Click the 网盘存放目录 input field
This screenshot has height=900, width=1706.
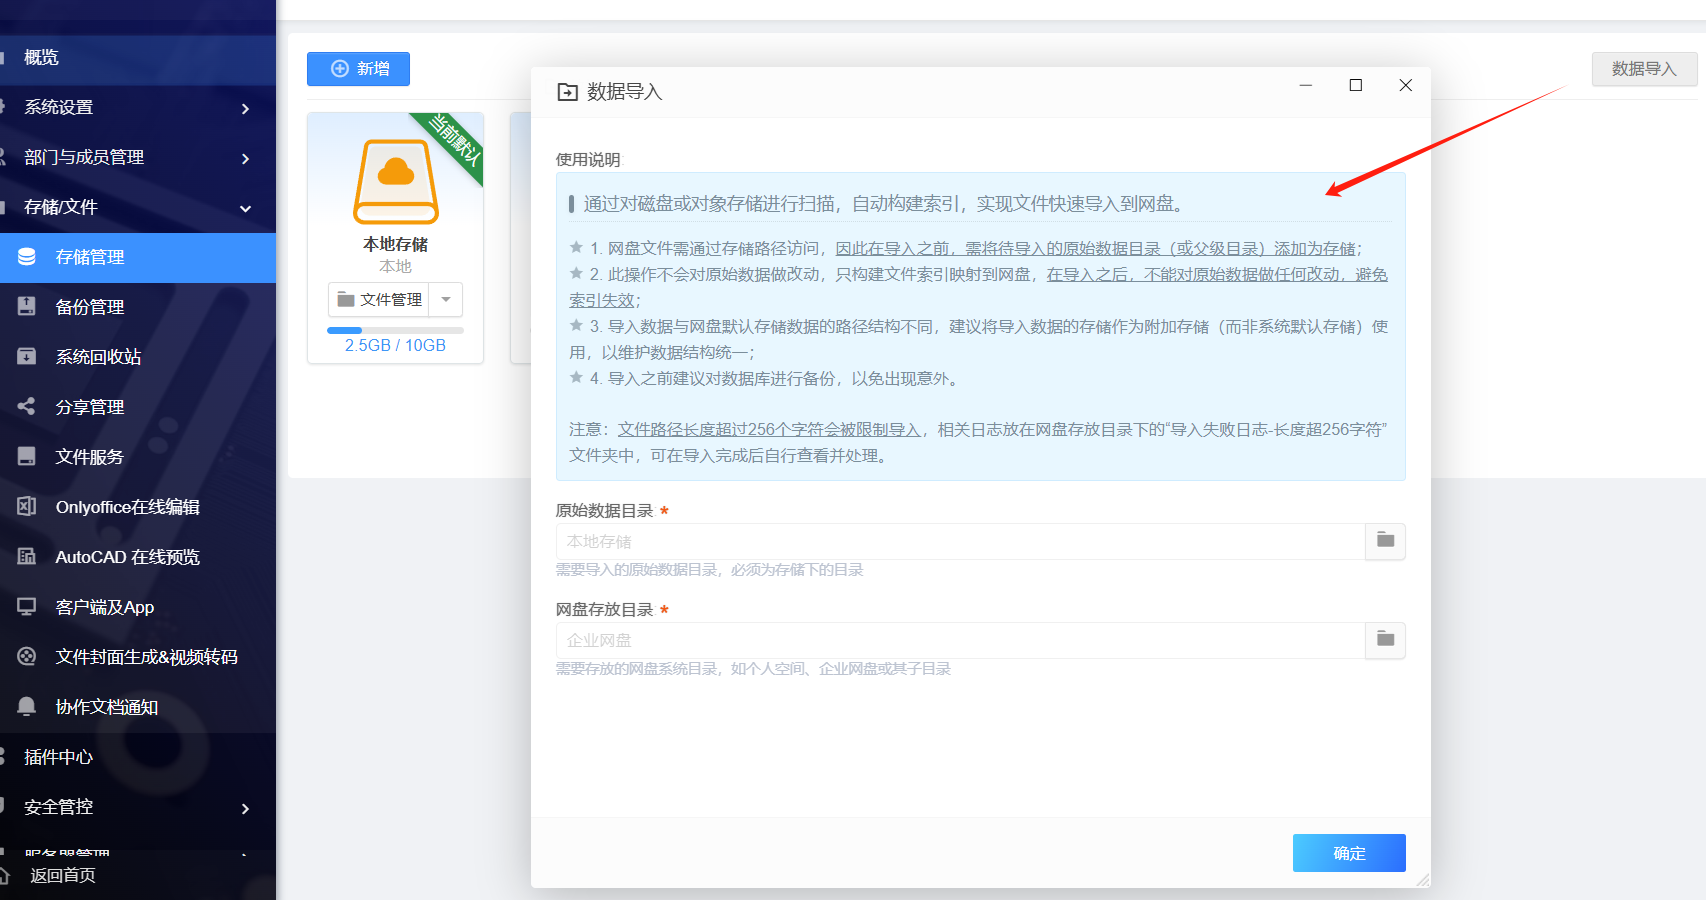(960, 640)
